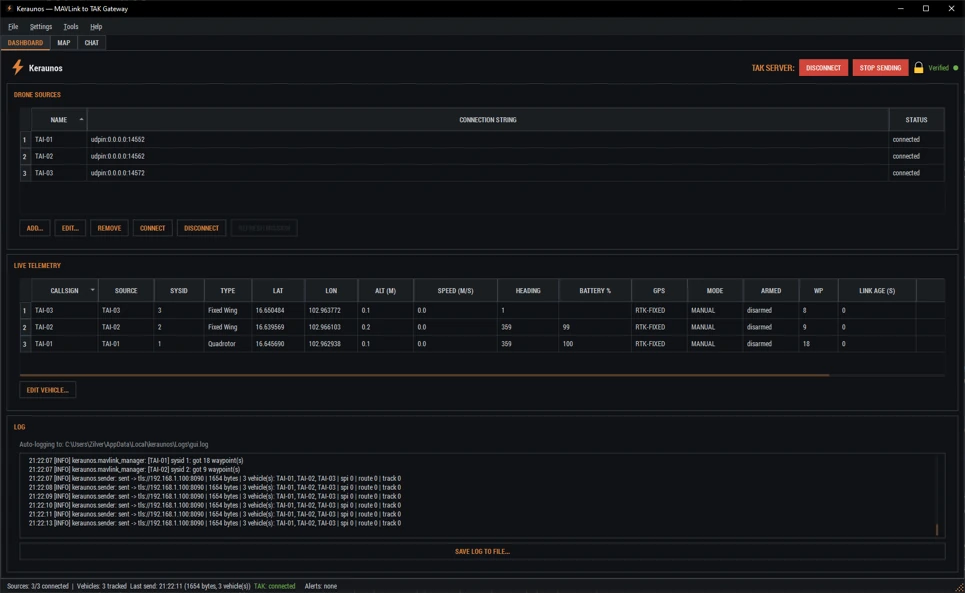Sort drone sources by Connection String header
The width and height of the screenshot is (965, 593).
pyautogui.click(x=487, y=119)
